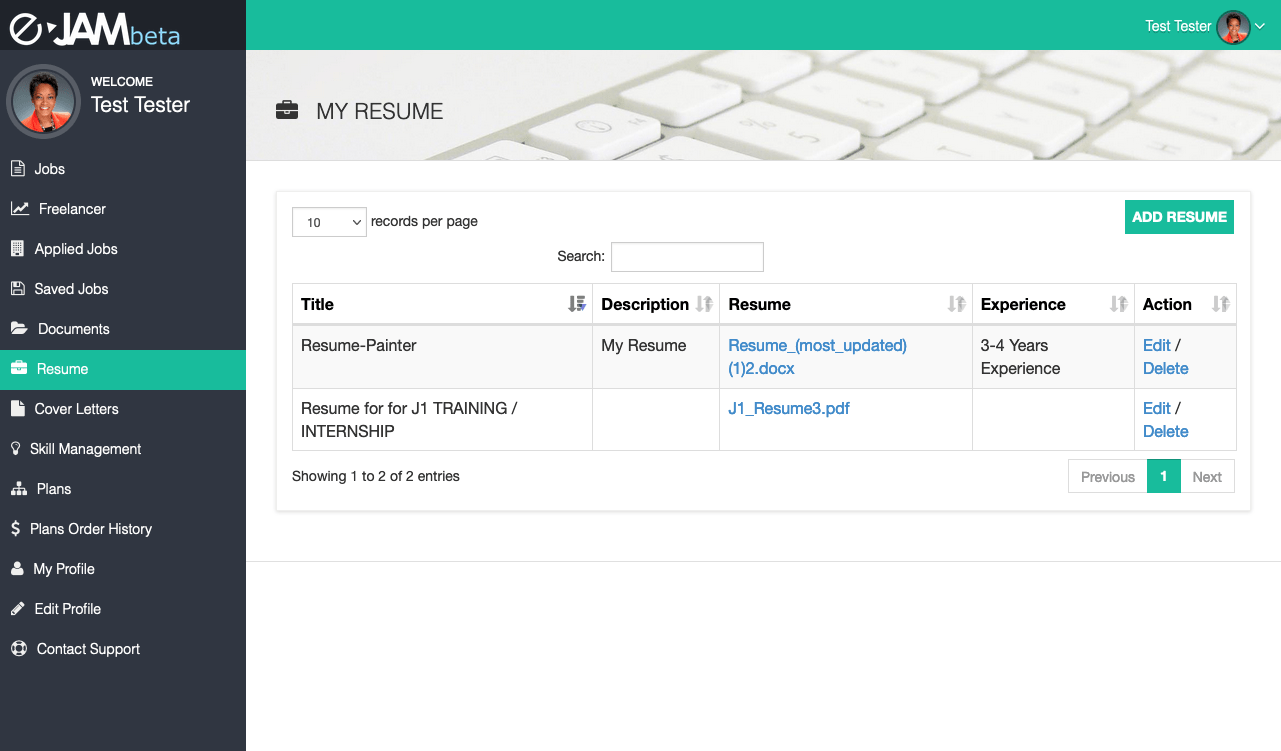Open the J1_Resume3.pdf link

[x=789, y=408]
